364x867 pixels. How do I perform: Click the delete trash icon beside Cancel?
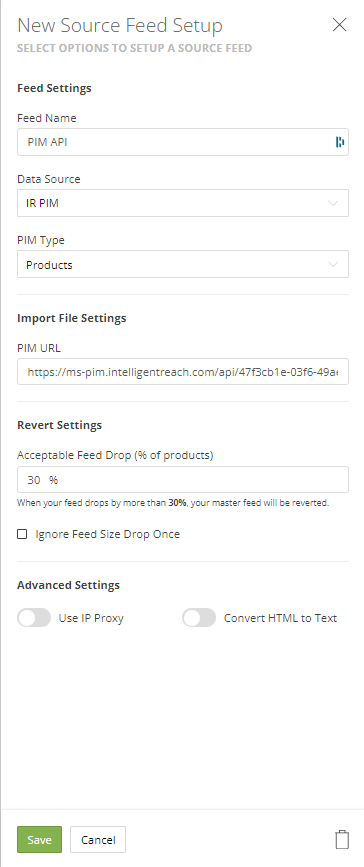(342, 839)
